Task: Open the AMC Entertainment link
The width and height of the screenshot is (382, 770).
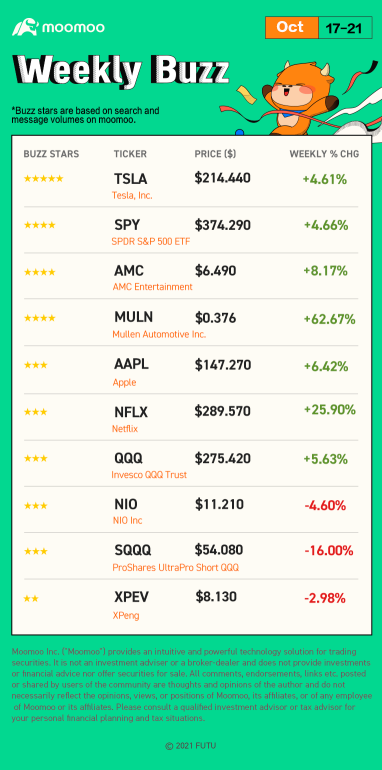Action: coord(153,287)
